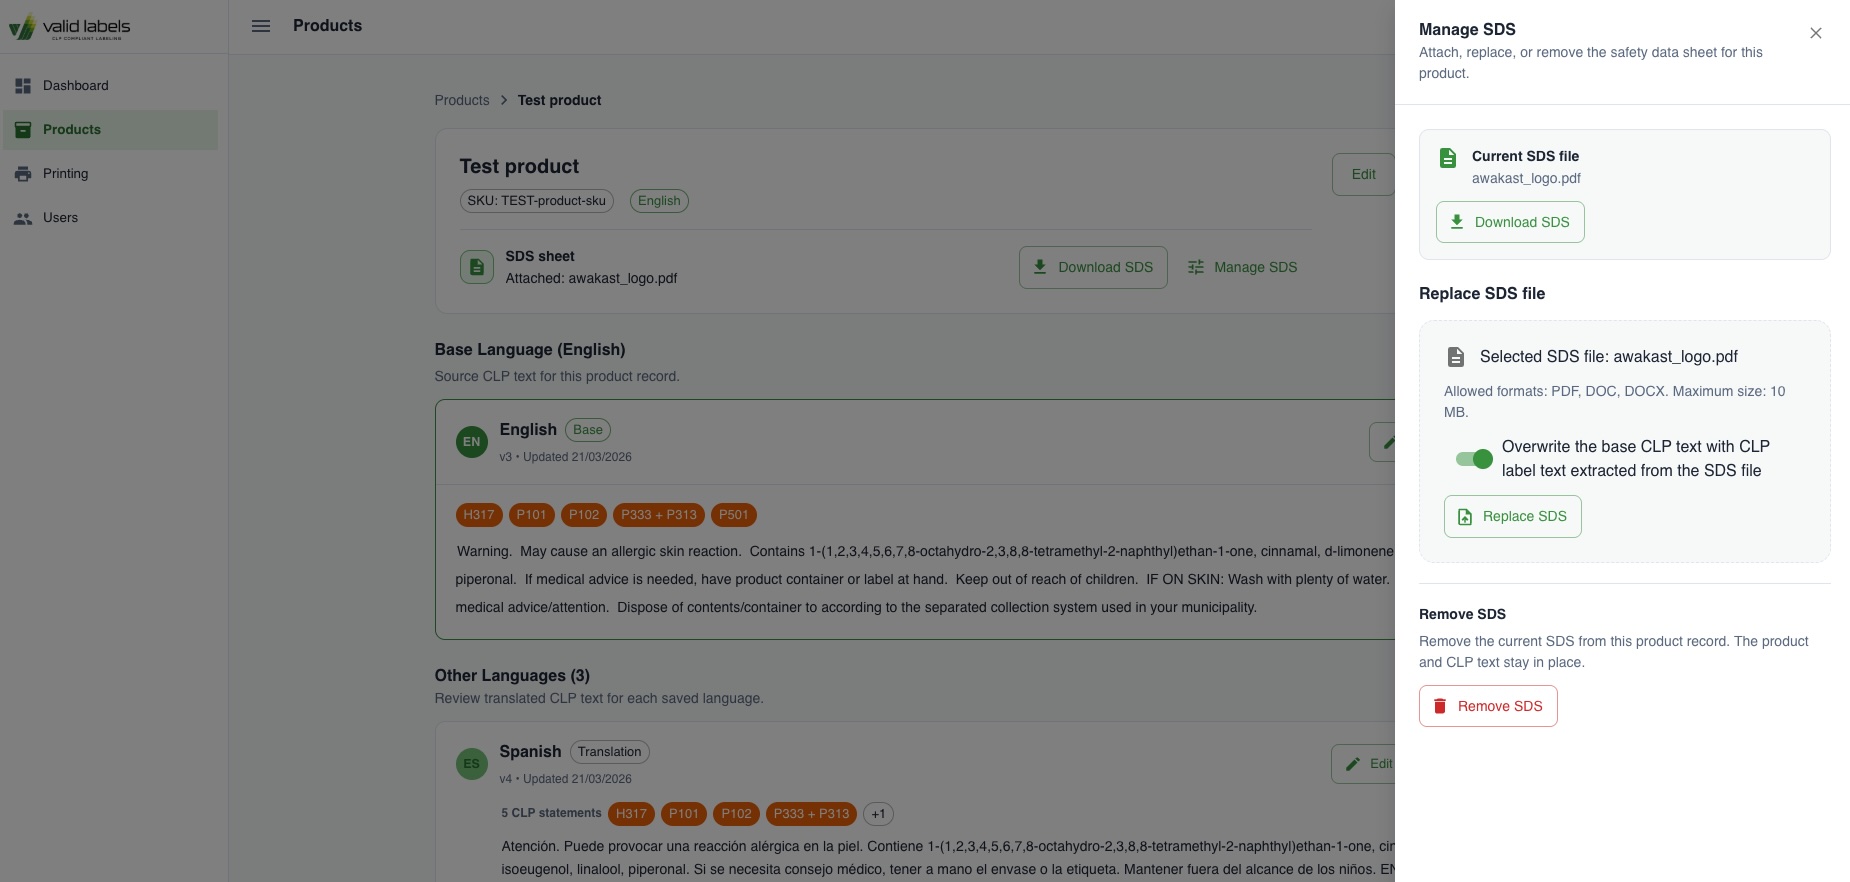Click the ES Spanish avatar badge

(x=472, y=764)
